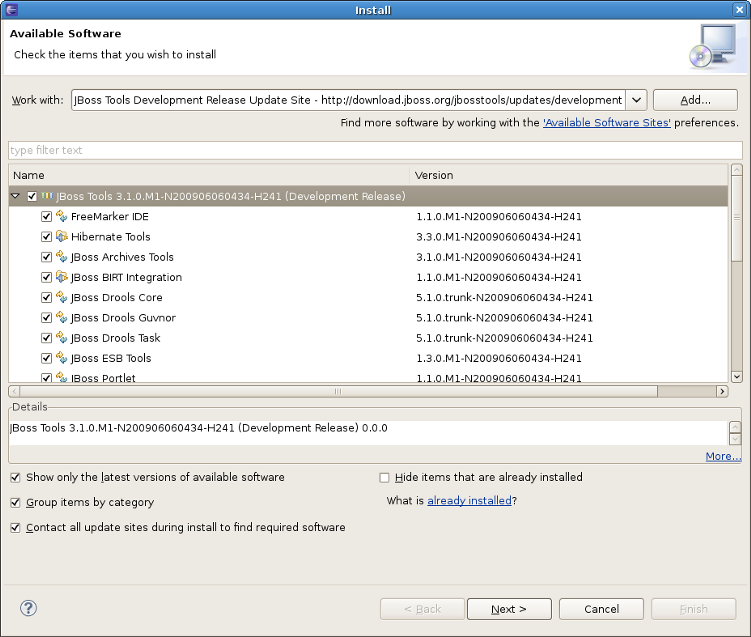
Task: Click the Cancel button
Action: (x=601, y=609)
